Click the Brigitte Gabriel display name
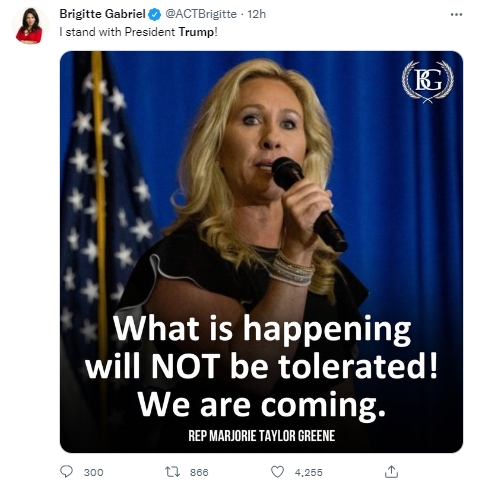Screen dimensions: 477x490 [102, 14]
